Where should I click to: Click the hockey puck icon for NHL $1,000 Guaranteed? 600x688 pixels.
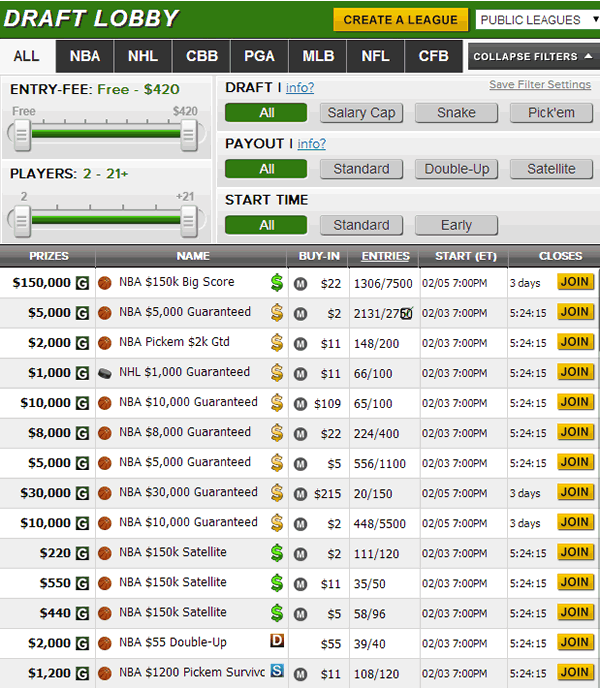(x=104, y=373)
